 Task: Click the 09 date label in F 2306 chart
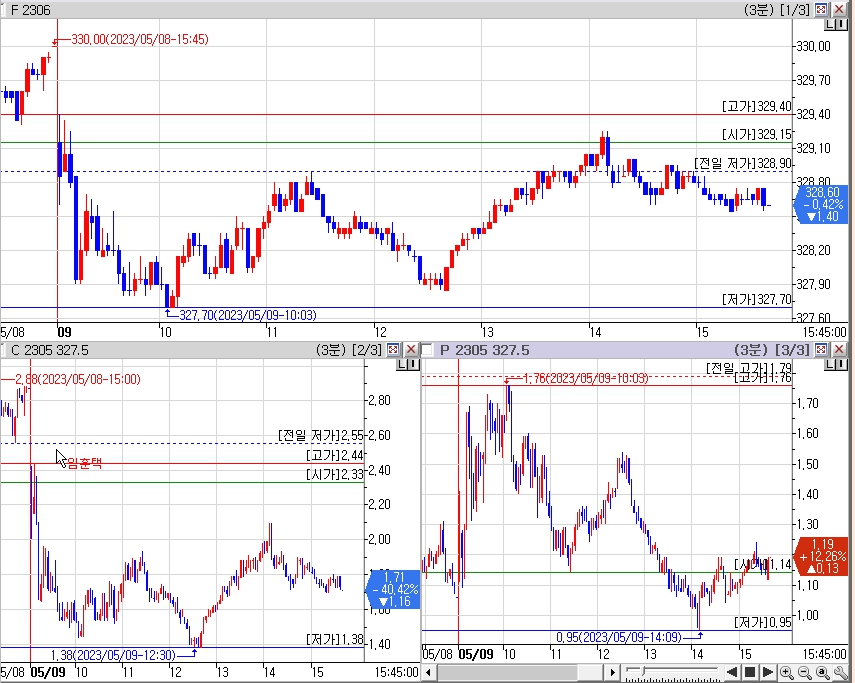pyautogui.click(x=64, y=332)
